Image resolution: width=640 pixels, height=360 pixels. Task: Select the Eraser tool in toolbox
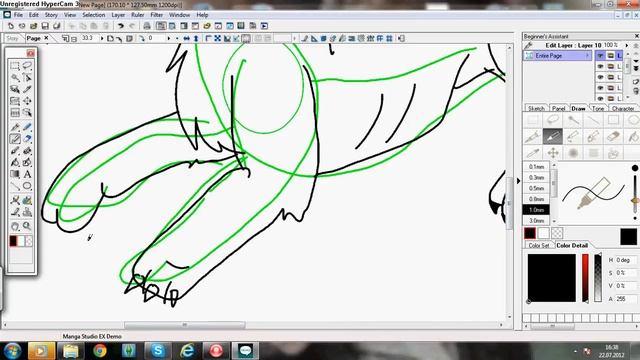click(x=27, y=139)
